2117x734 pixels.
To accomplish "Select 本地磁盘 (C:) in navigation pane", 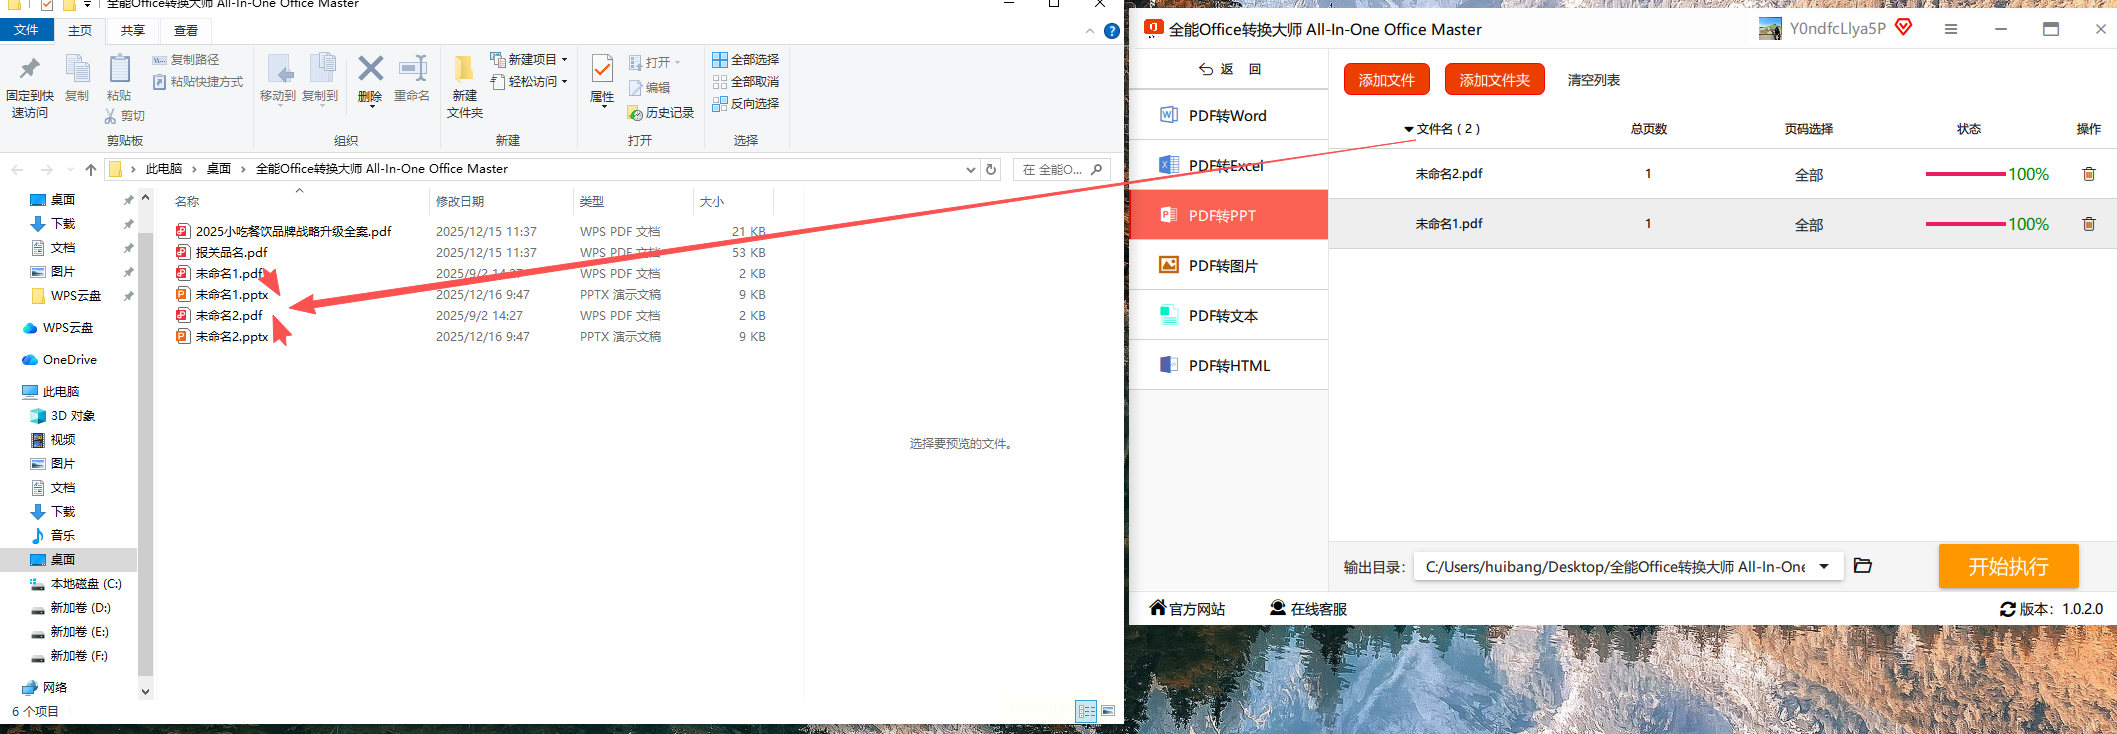I will pyautogui.click(x=86, y=584).
